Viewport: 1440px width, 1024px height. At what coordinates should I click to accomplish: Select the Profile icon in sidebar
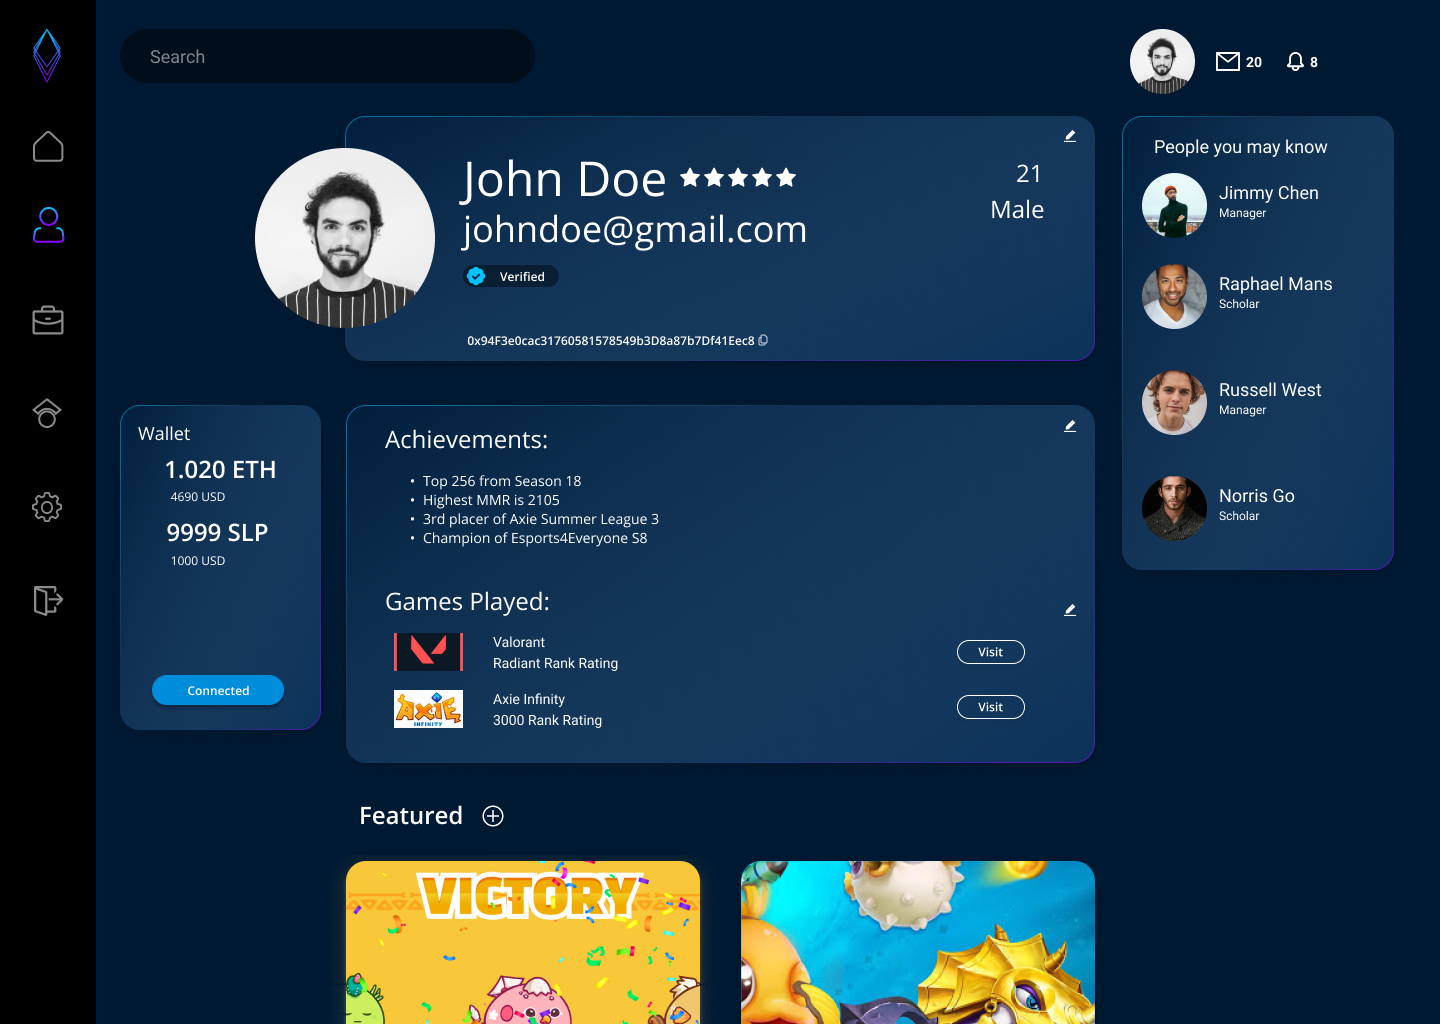click(48, 225)
